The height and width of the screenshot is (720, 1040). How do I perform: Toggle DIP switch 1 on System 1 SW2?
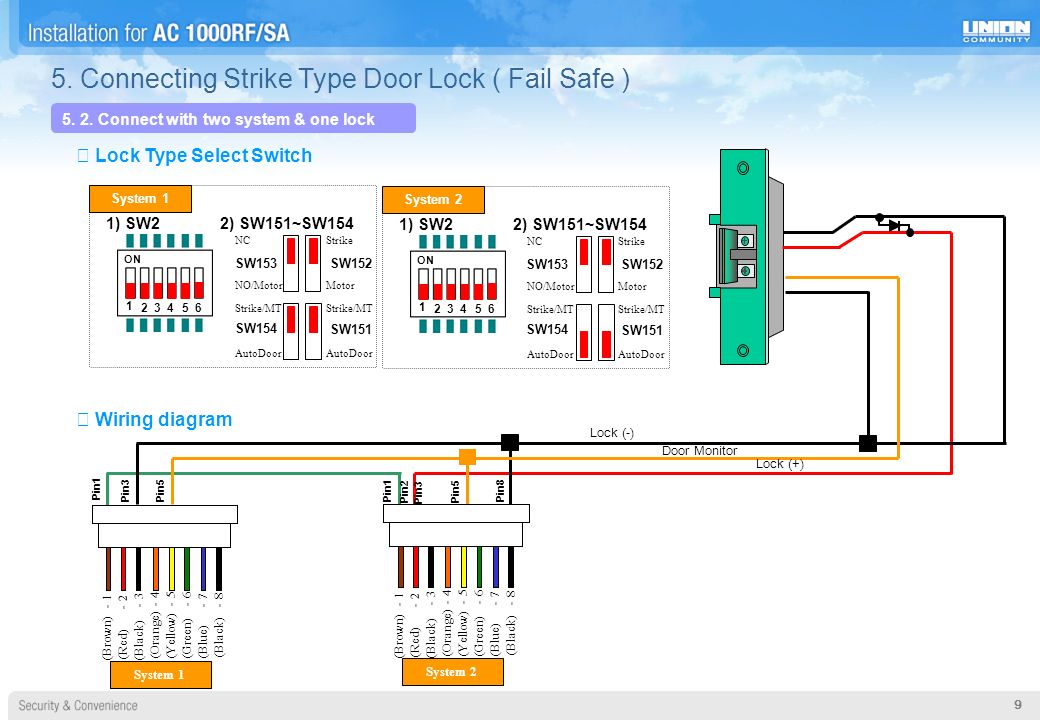131,283
